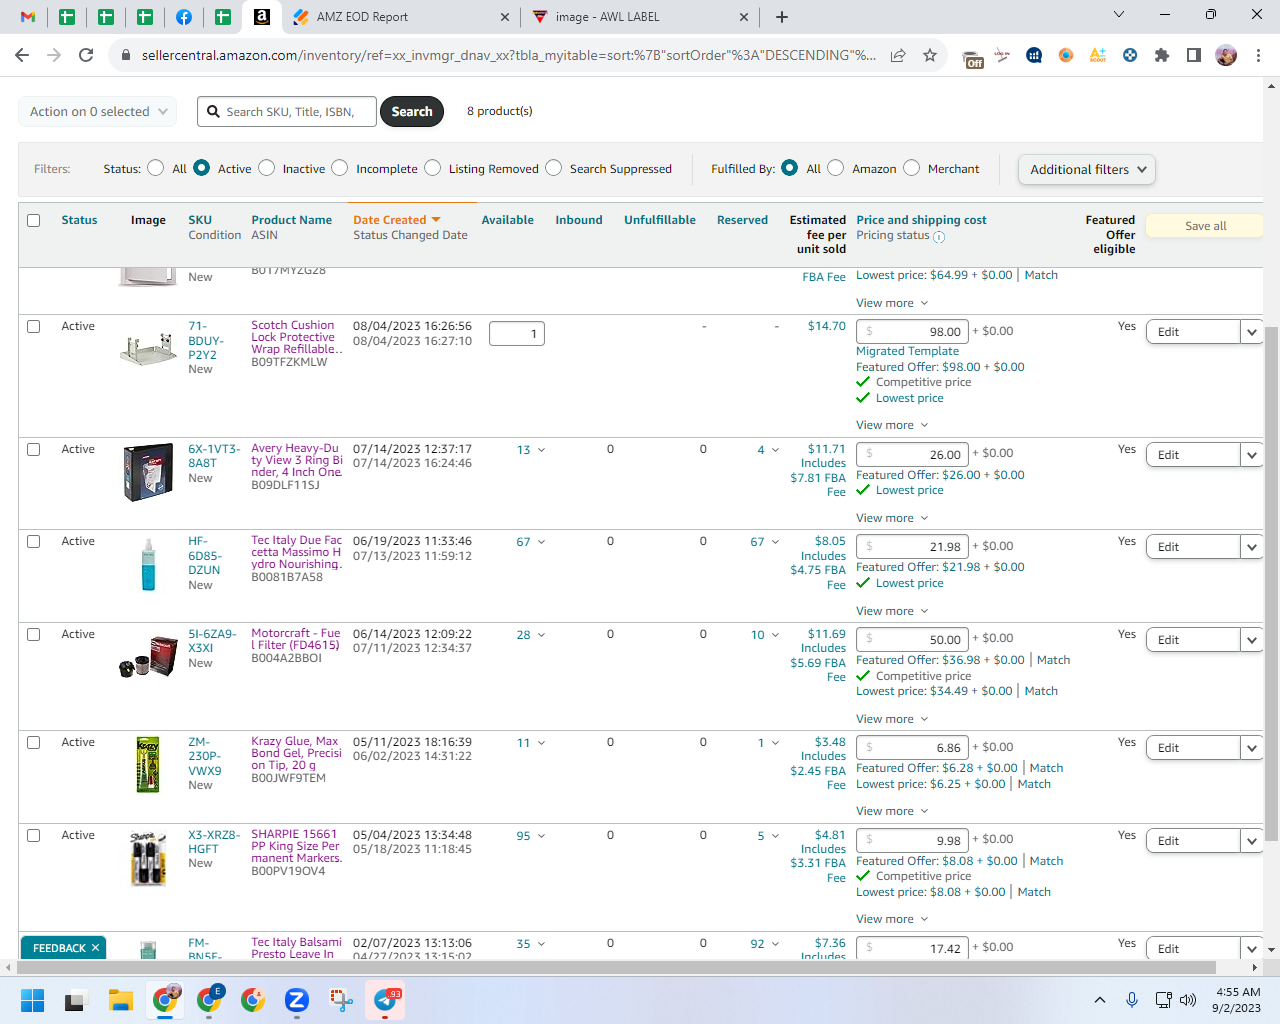Check the Krazy Glue row checkbox
This screenshot has width=1280, height=1024.
coord(34,742)
